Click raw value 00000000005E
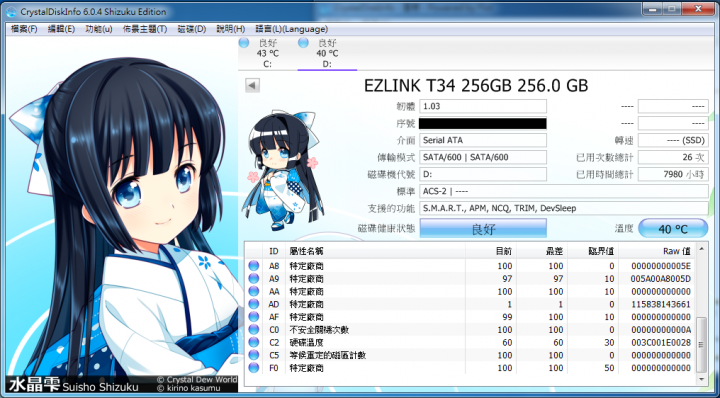The image size is (720, 398). [x=661, y=266]
